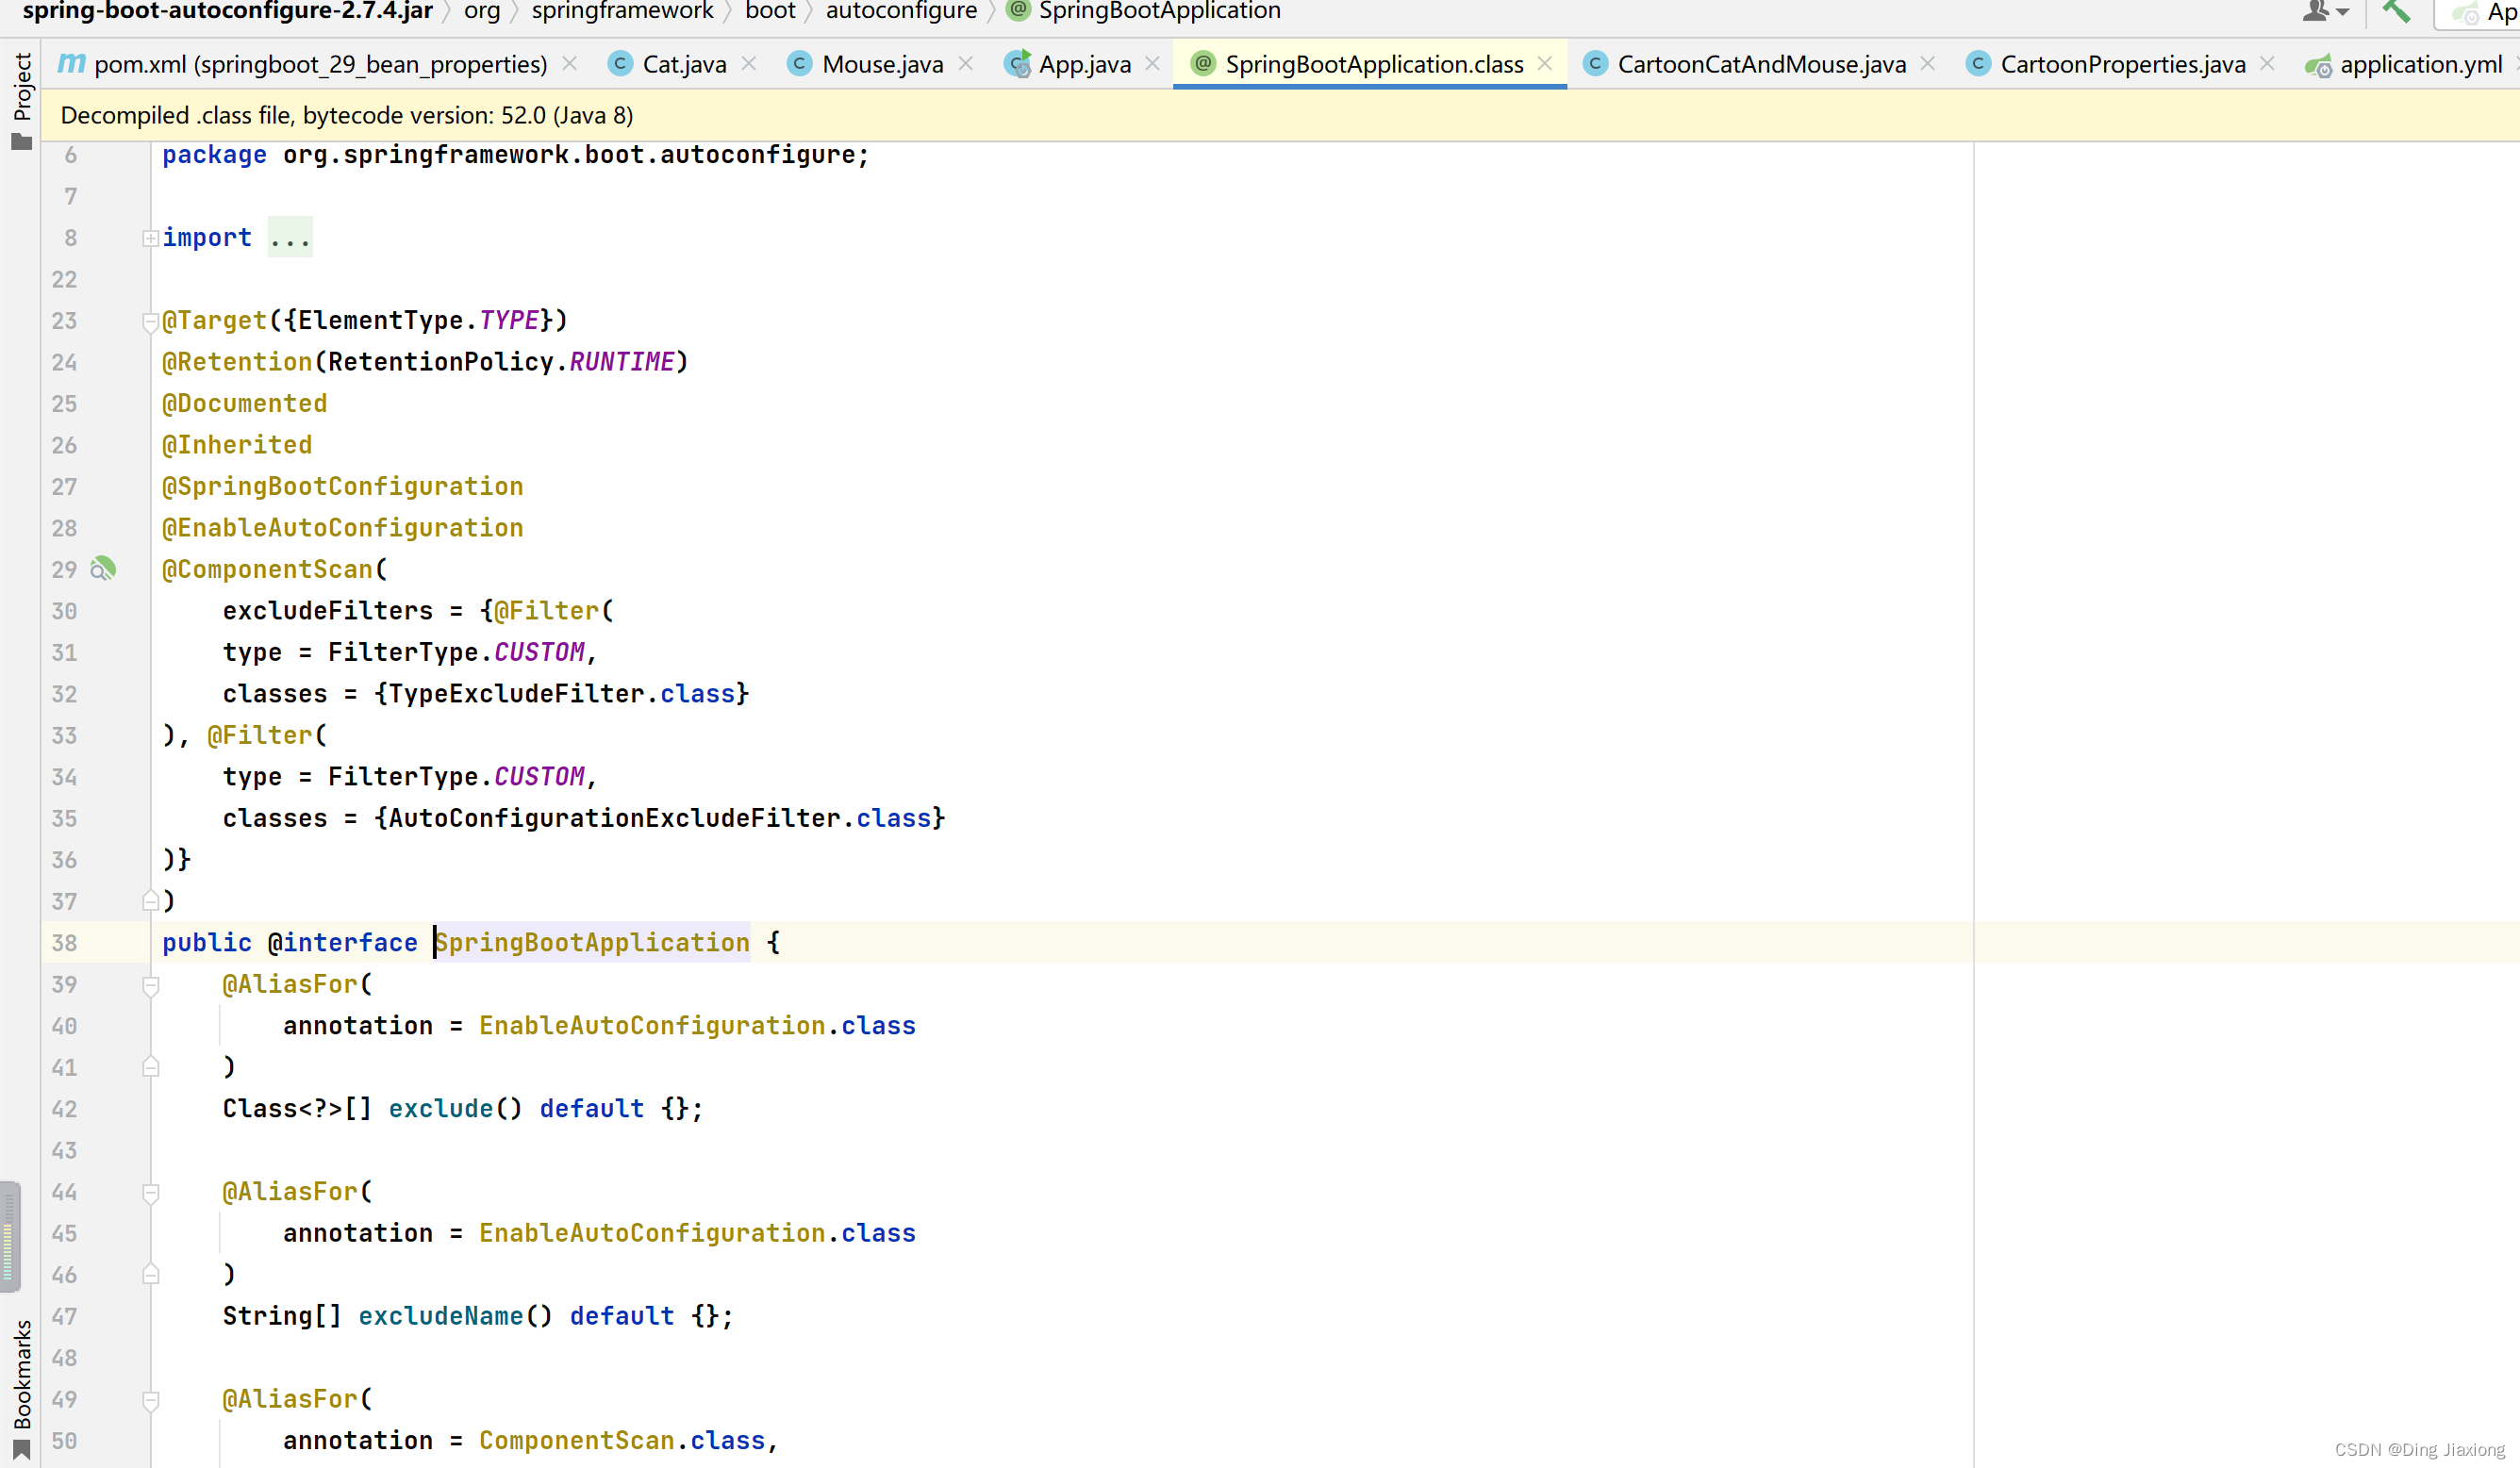The width and height of the screenshot is (2520, 1468).
Task: Collapse the fold ending at line 37
Action: point(150,901)
